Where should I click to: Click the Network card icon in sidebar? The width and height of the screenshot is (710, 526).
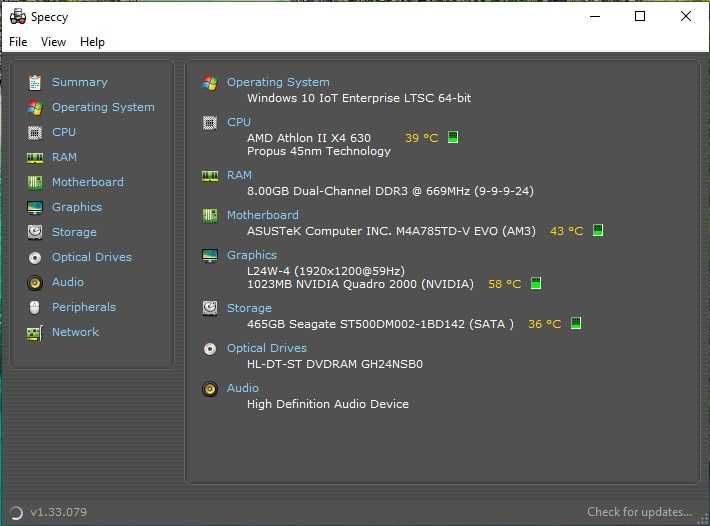coord(35,333)
